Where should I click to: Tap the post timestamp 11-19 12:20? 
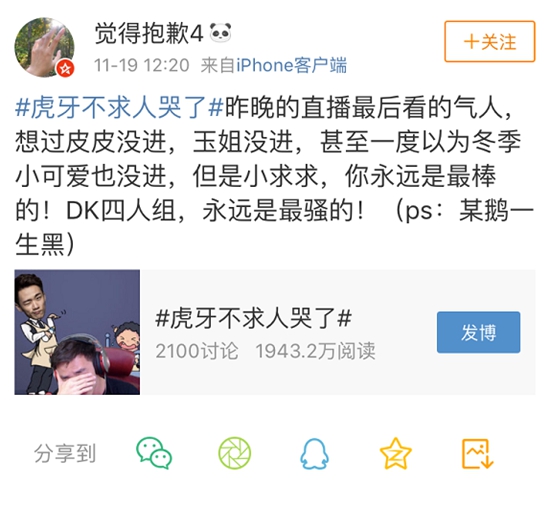tap(142, 65)
